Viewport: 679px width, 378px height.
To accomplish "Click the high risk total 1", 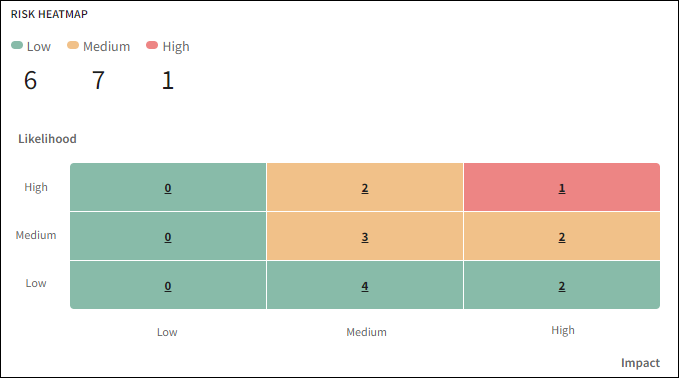I will (168, 81).
